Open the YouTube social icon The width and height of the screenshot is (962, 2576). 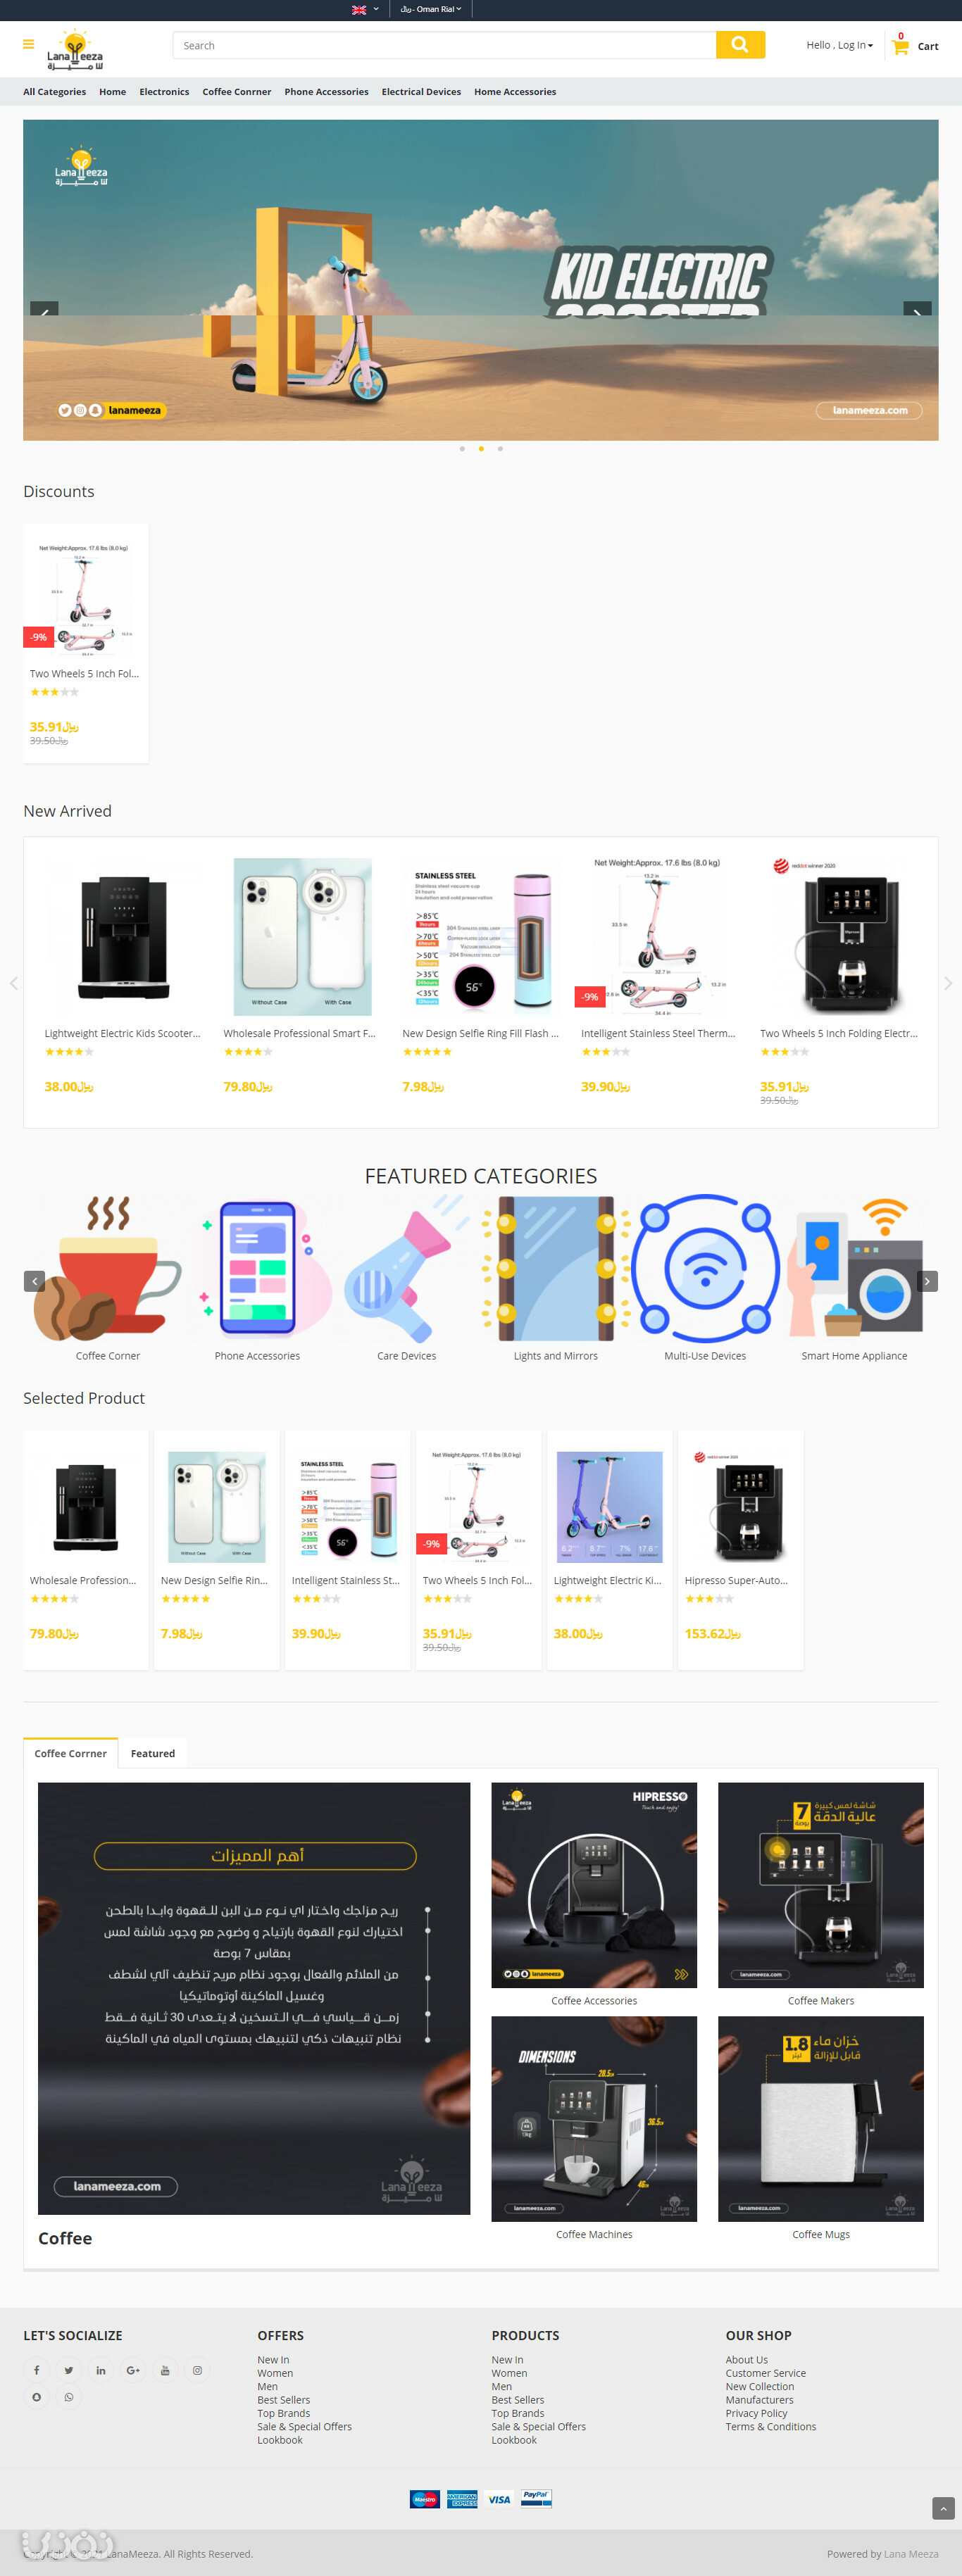(x=165, y=2370)
